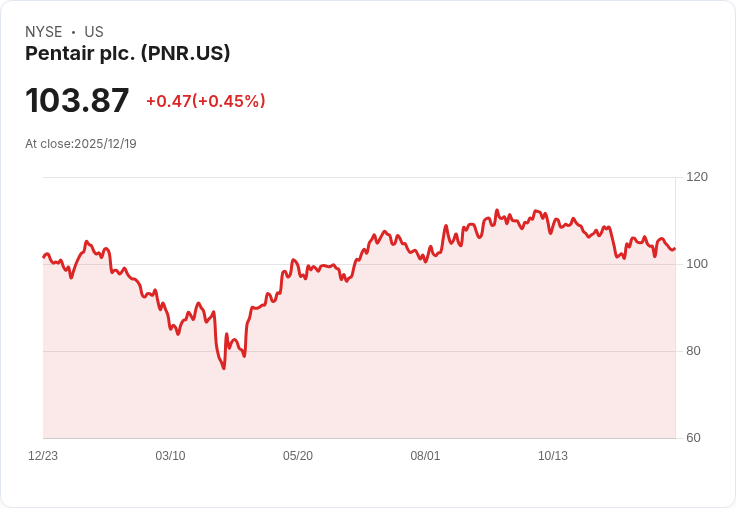Screen dimensions: 736x508
Task: Click the chart's highest peak near 112
Action: click(497, 210)
